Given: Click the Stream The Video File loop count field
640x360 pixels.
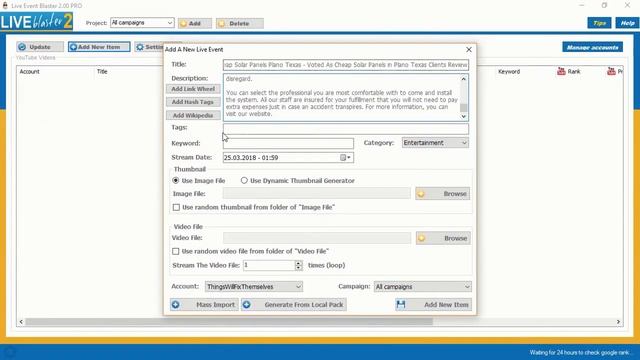Looking at the screenshot, I should tap(269, 265).
